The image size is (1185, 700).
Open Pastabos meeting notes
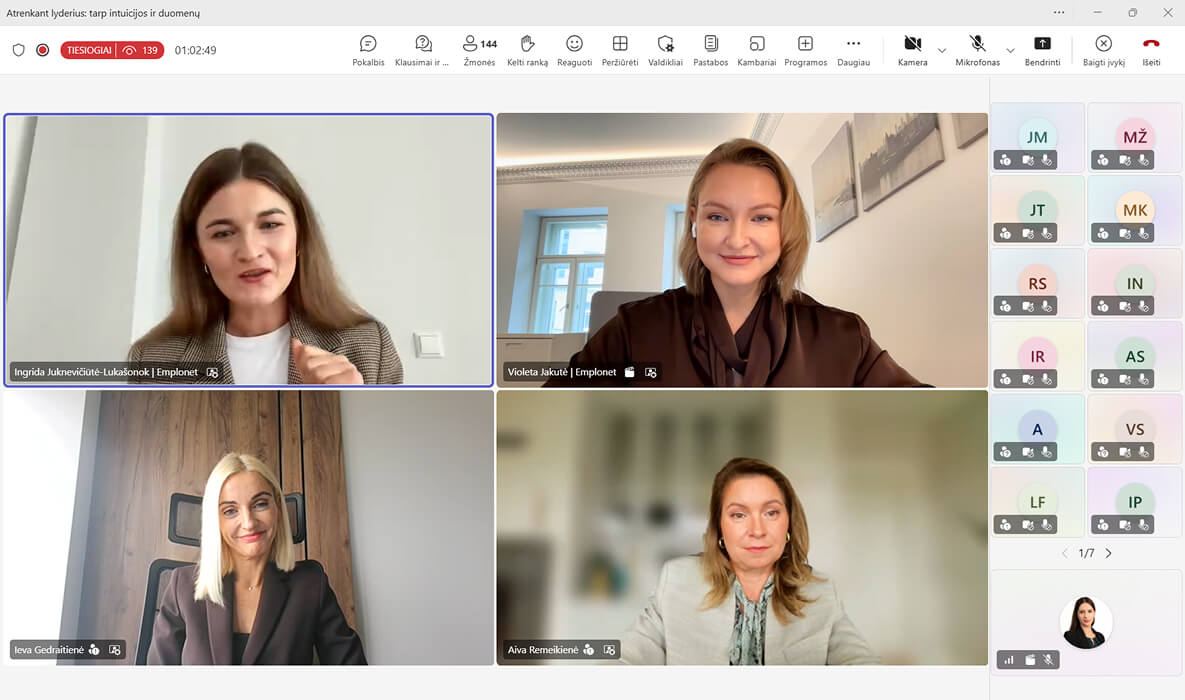[x=710, y=51]
